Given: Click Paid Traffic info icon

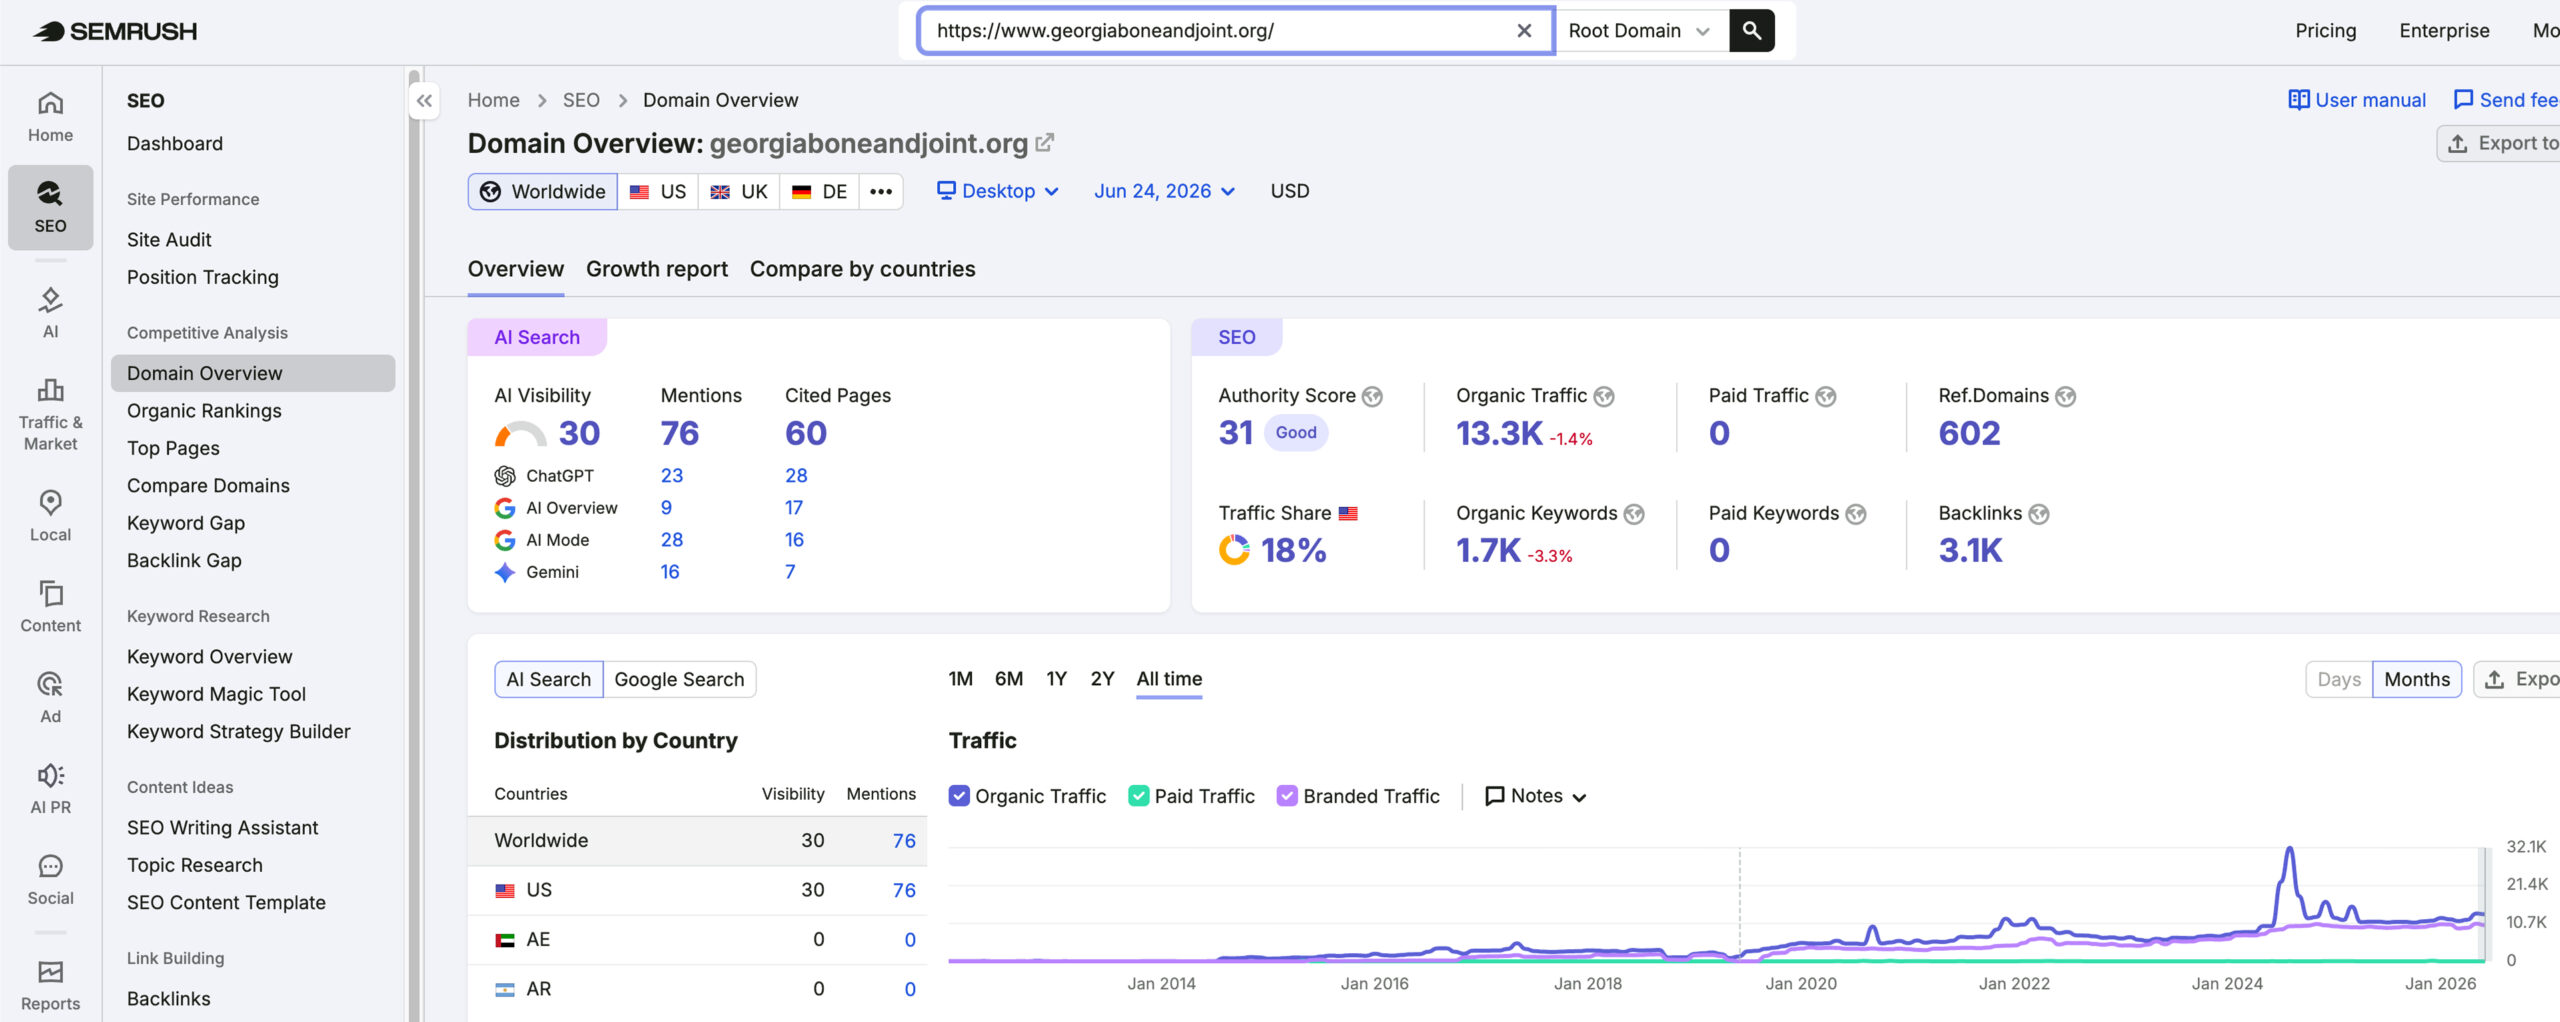Looking at the screenshot, I should (1826, 396).
